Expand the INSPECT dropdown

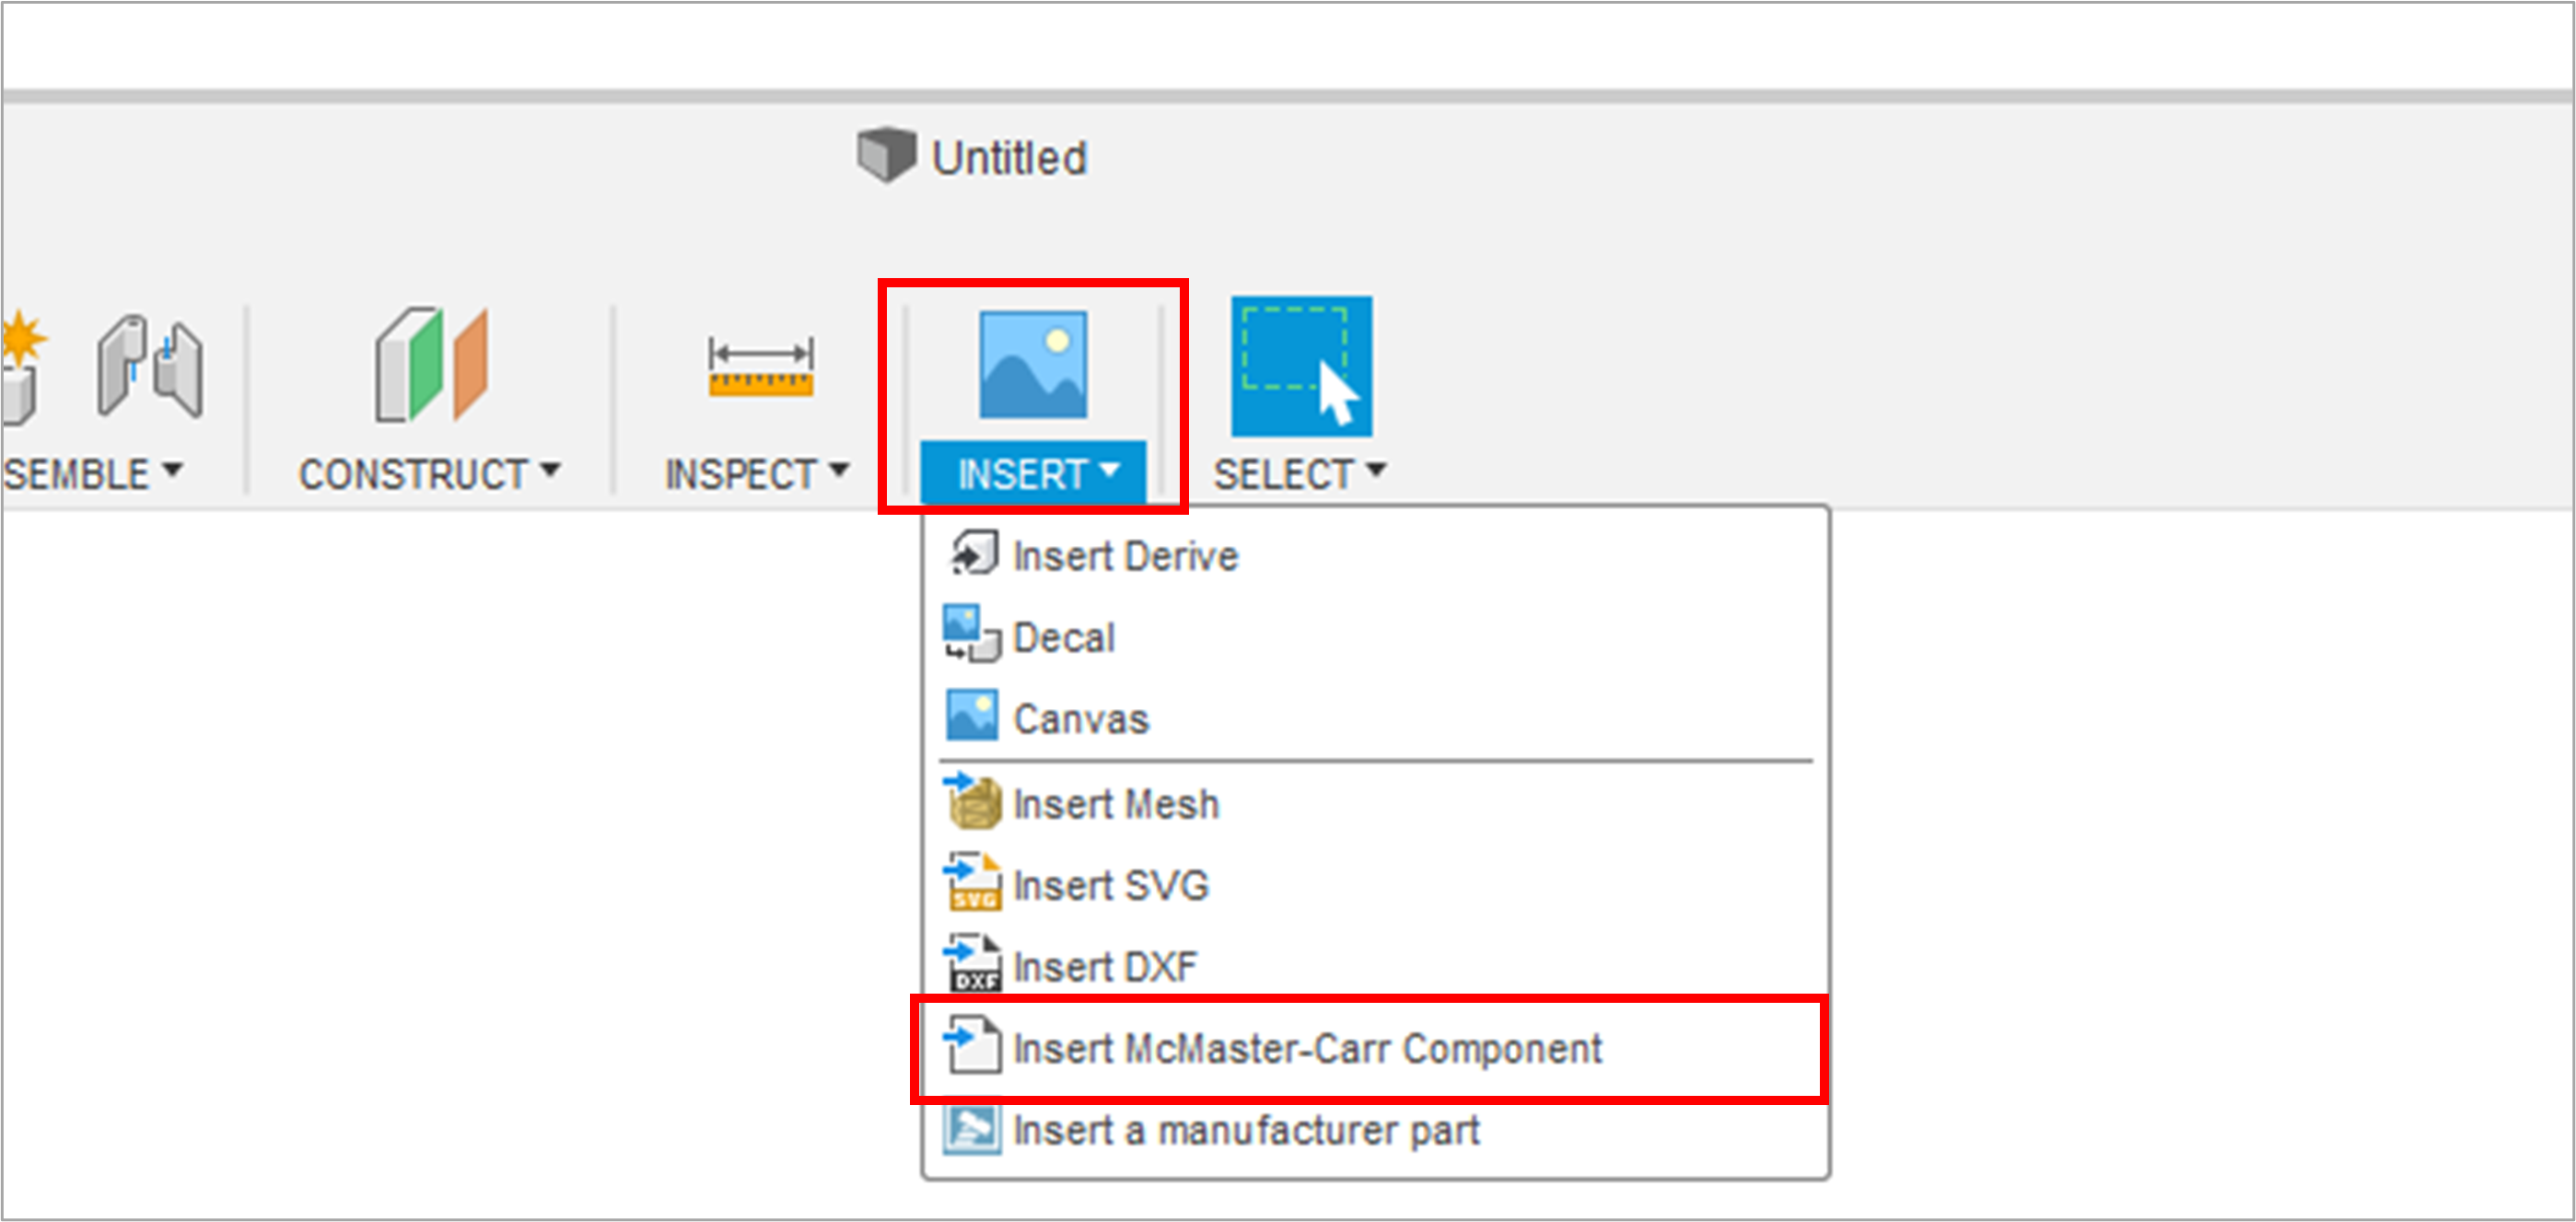click(757, 473)
